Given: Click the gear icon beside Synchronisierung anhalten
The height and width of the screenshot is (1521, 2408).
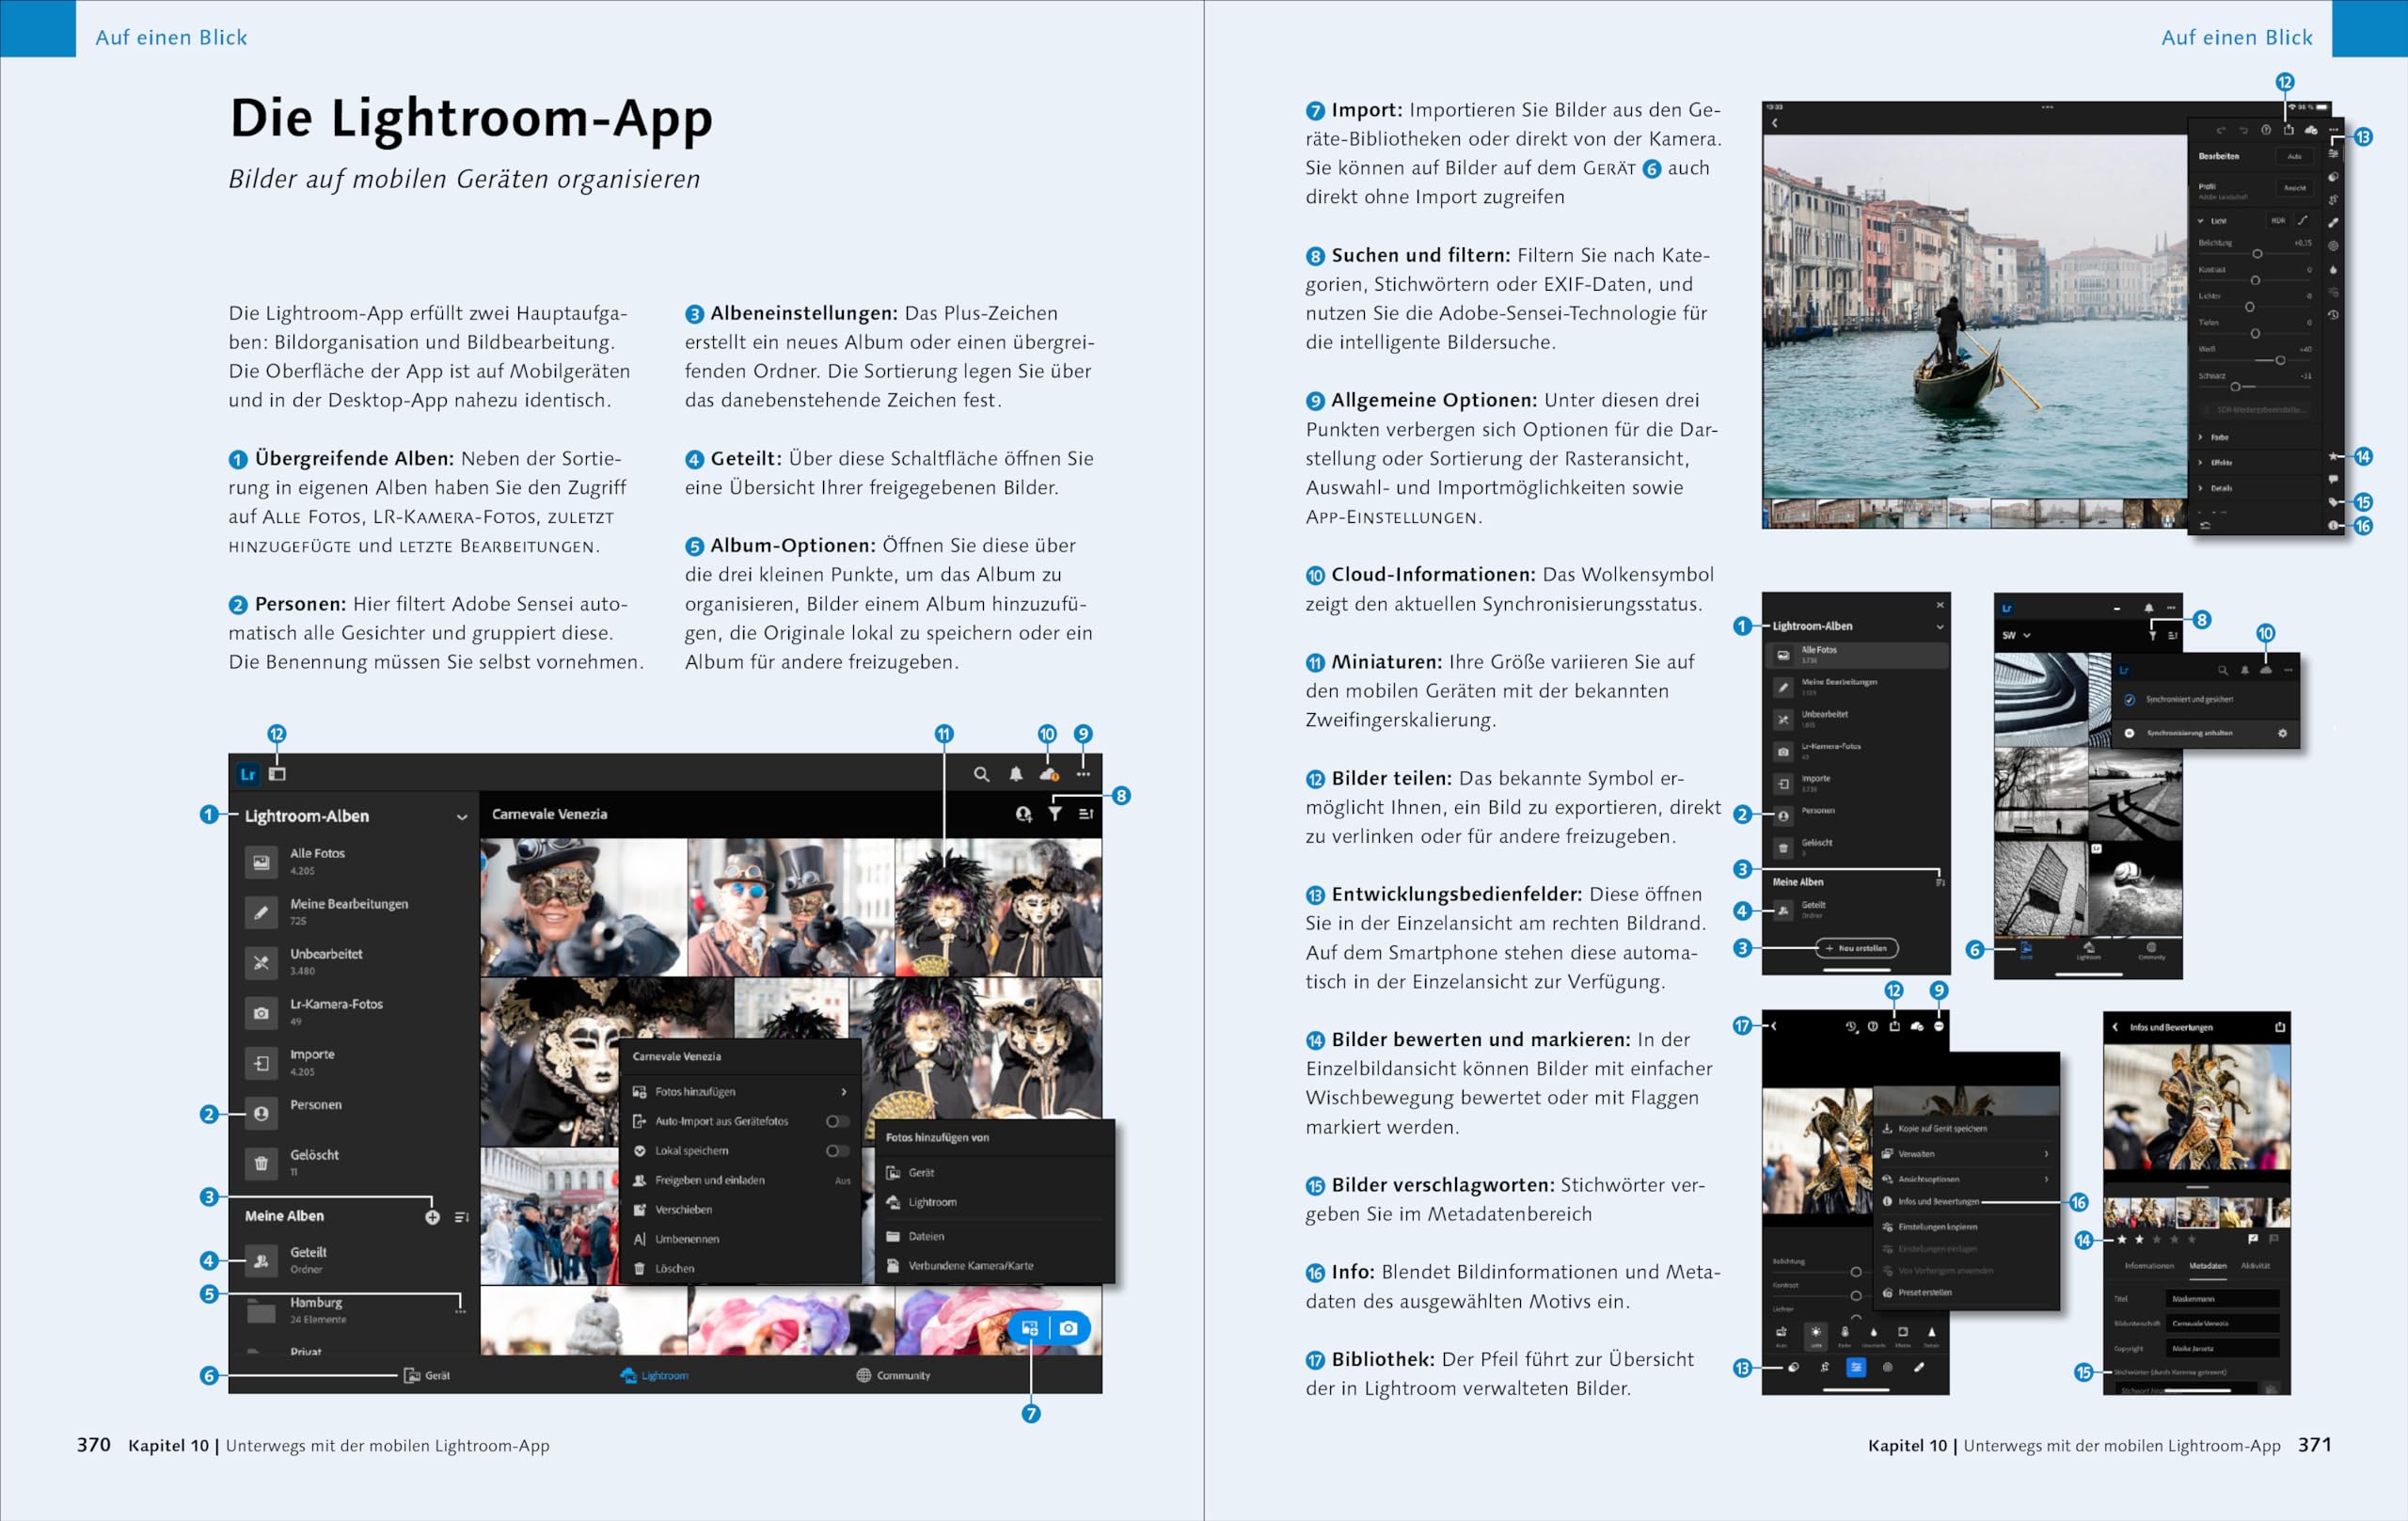Looking at the screenshot, I should click(x=2283, y=733).
